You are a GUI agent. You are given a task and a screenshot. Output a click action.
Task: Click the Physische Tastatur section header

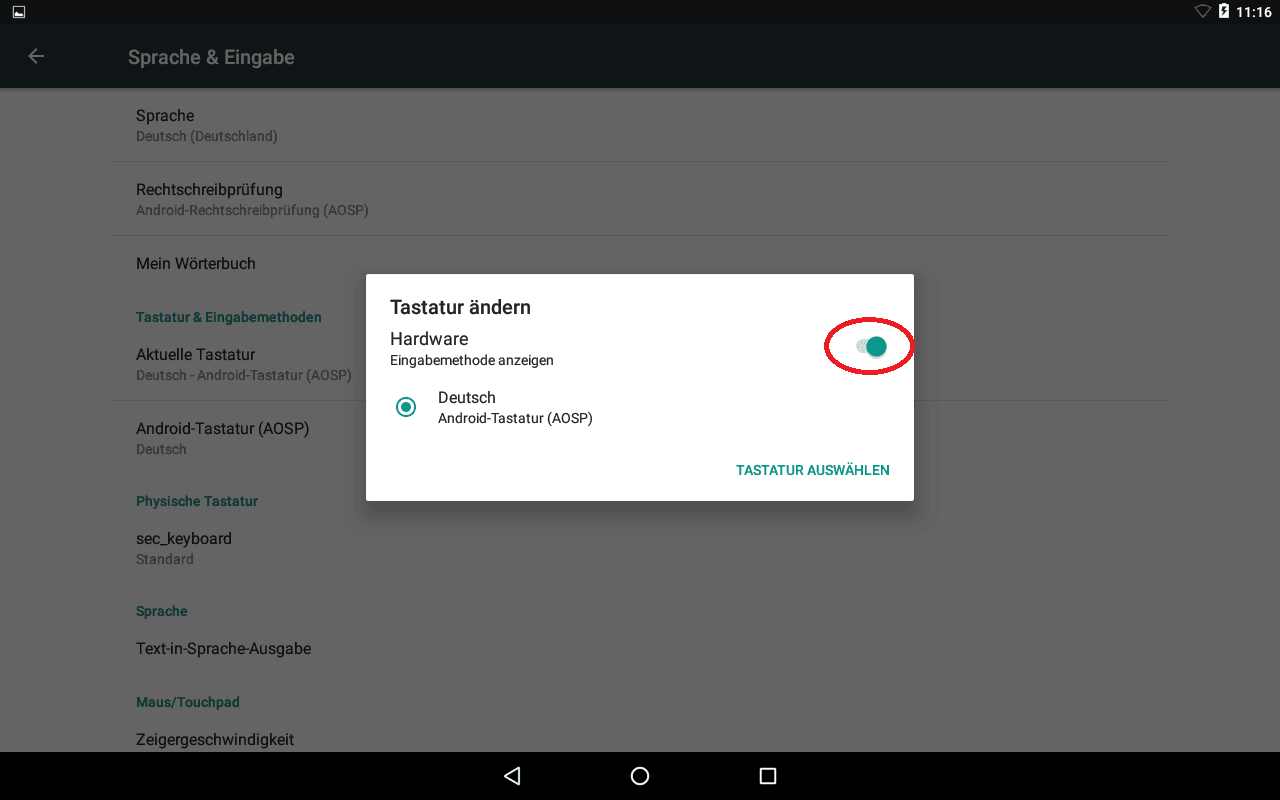(x=197, y=501)
